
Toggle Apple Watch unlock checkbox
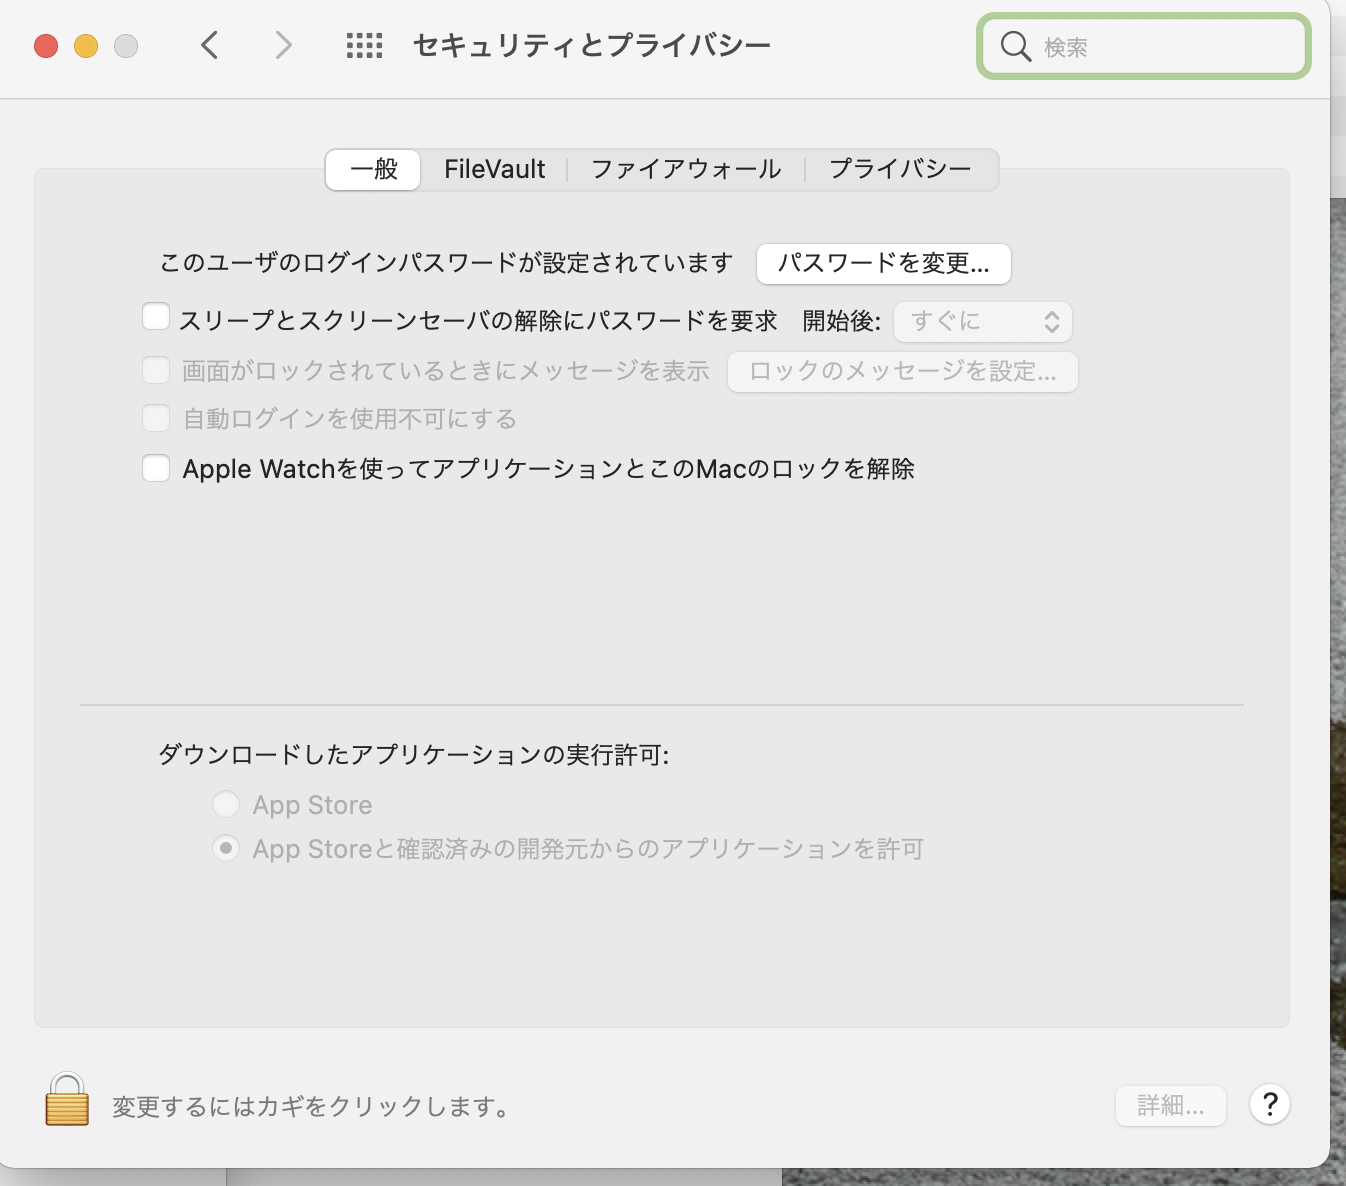point(156,468)
